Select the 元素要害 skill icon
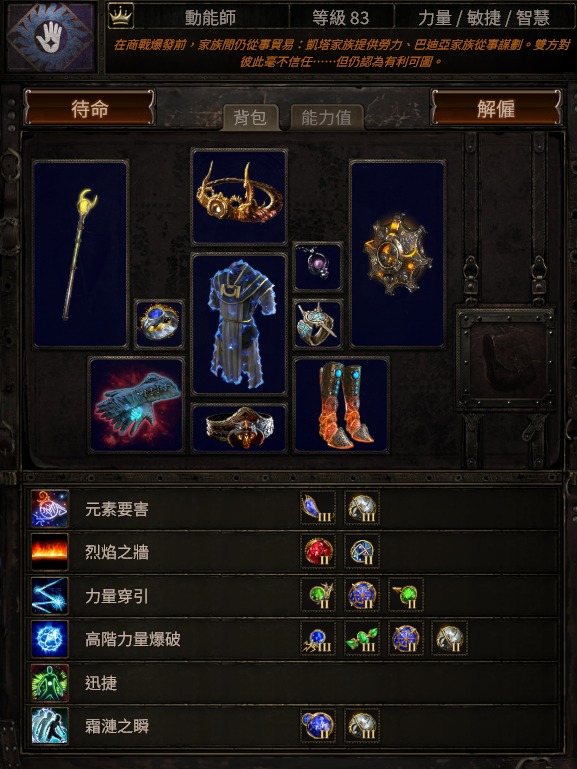 pyautogui.click(x=50, y=509)
